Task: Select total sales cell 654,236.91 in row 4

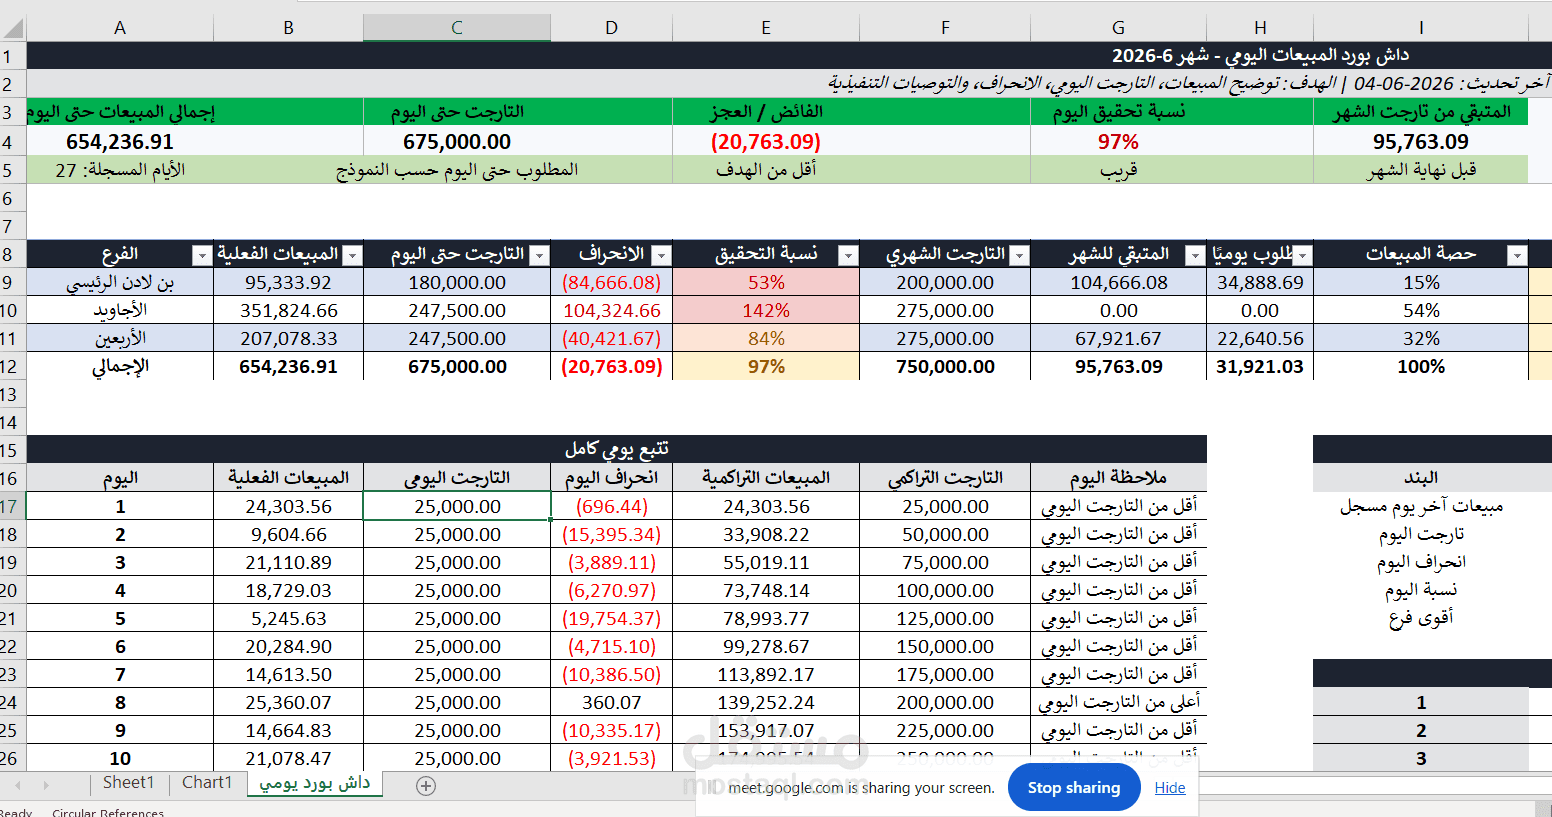Action: 120,142
